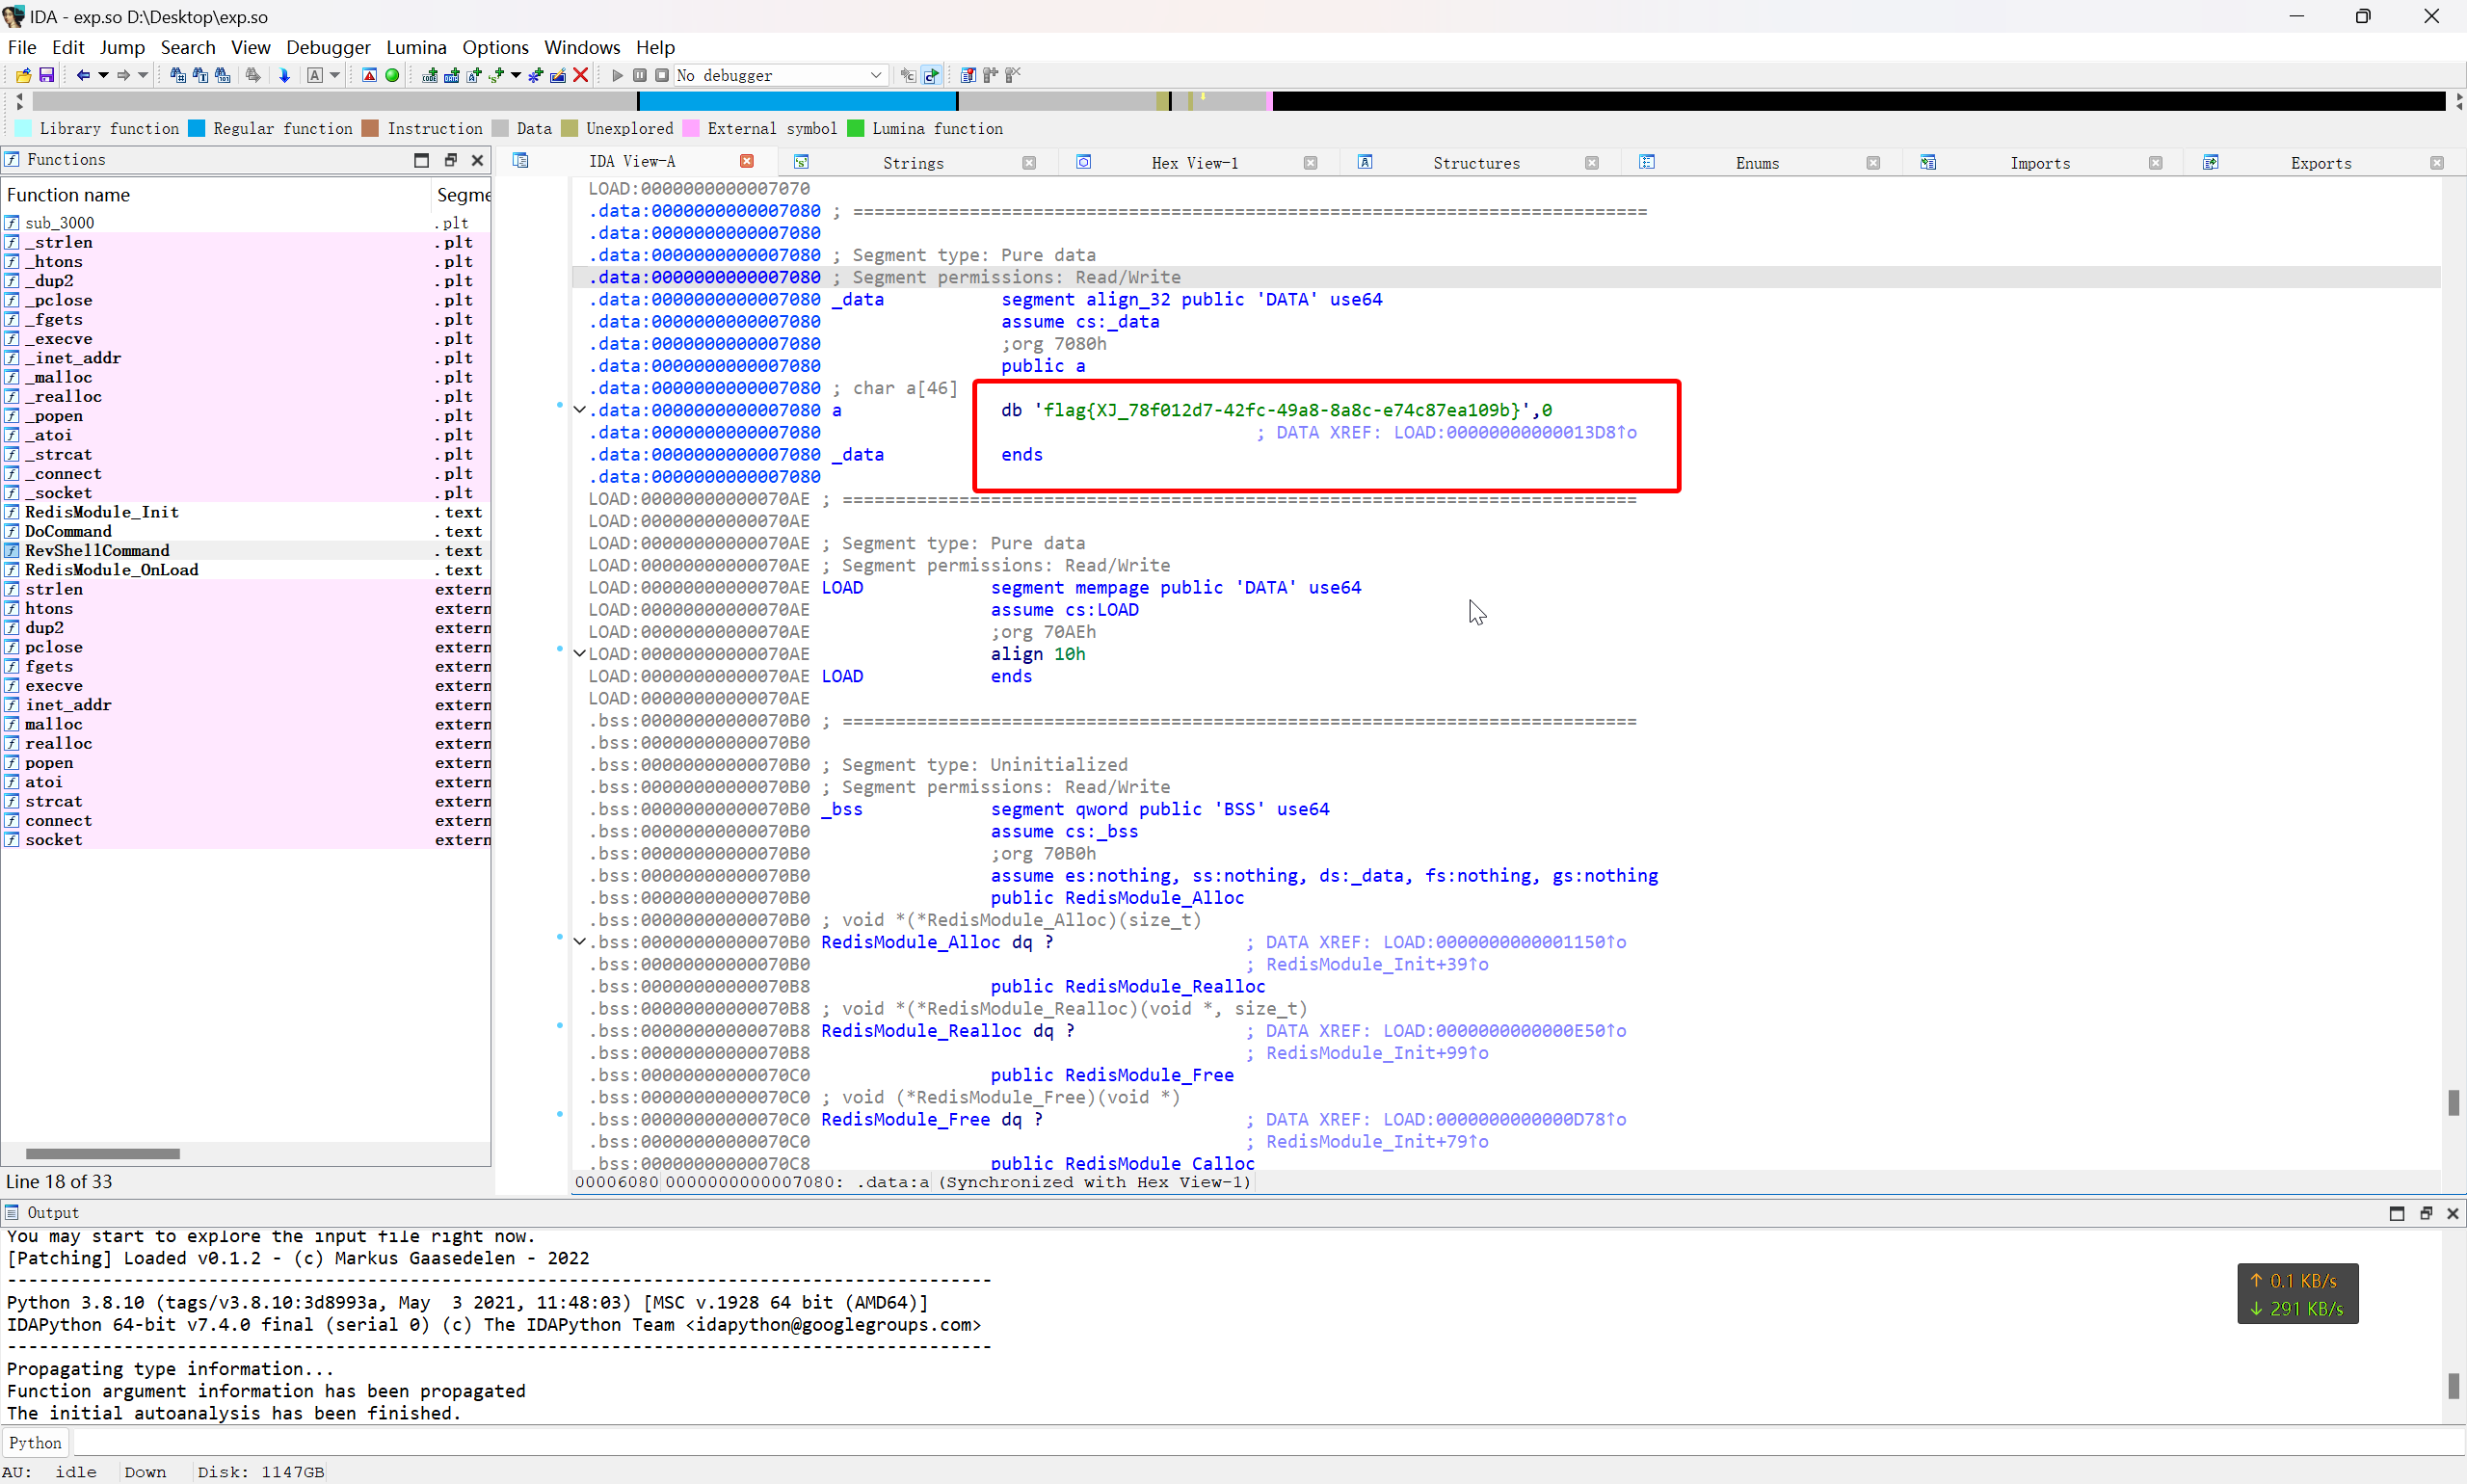2467x1484 pixels.
Task: Pause the process with the pause icon
Action: (639, 75)
